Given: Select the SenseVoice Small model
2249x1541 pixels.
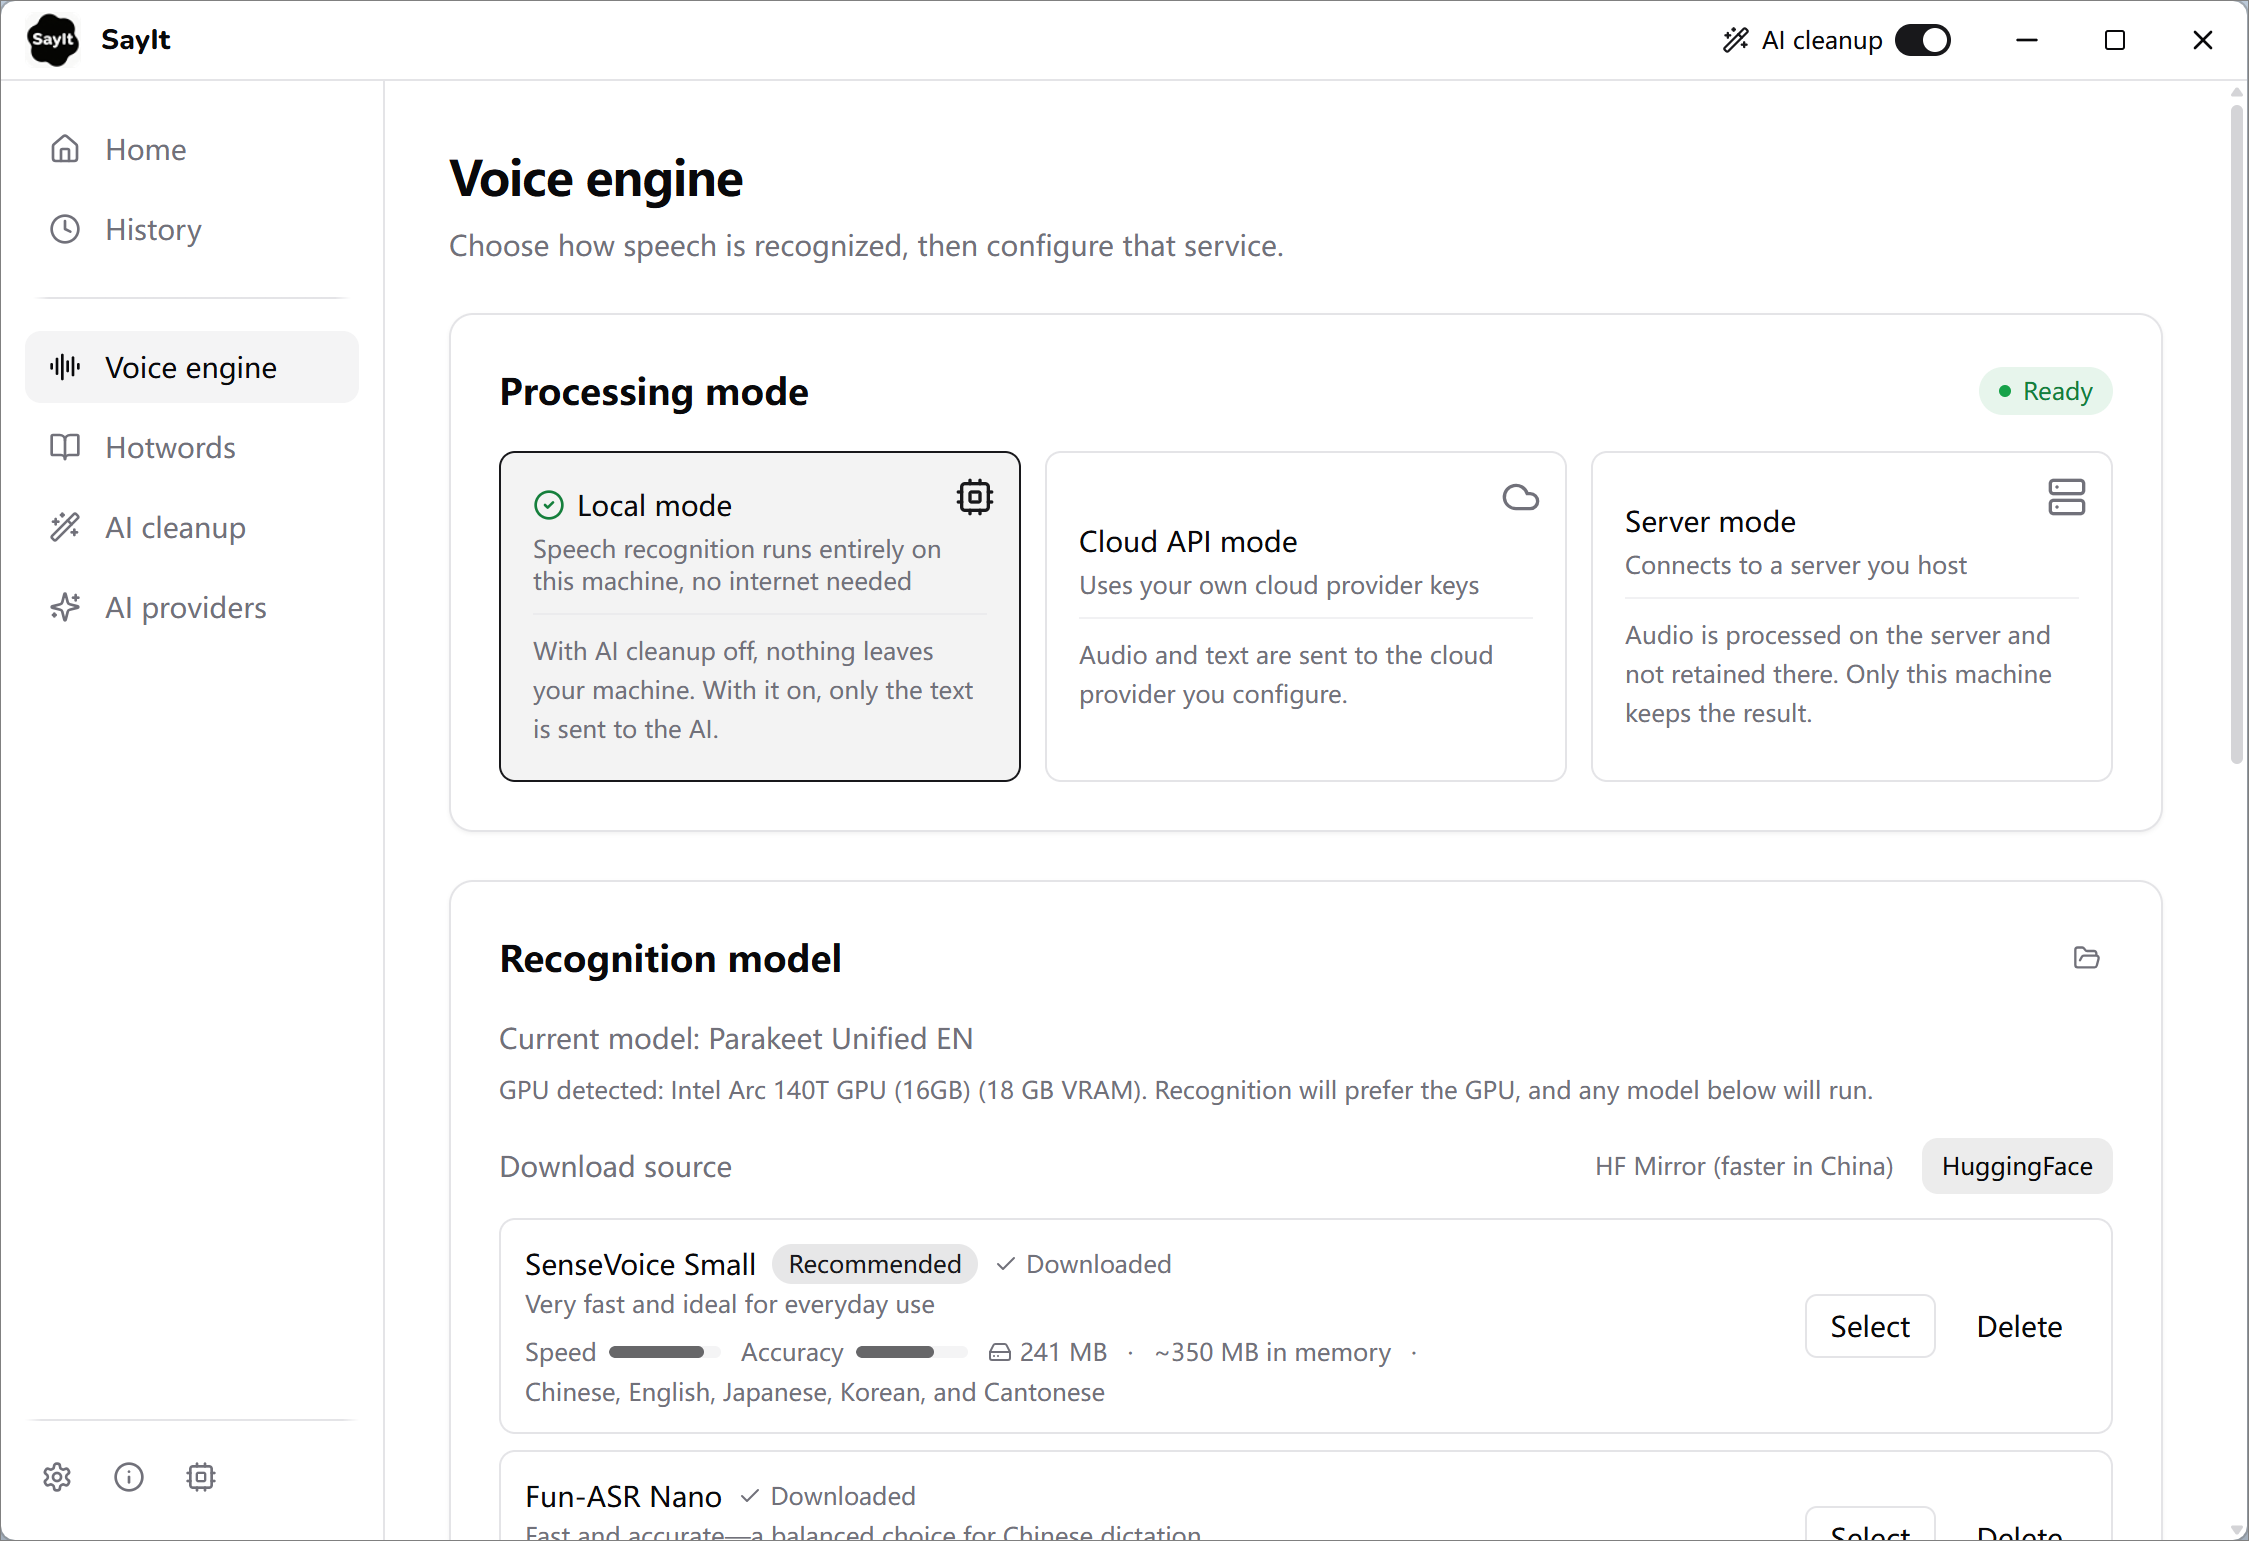Looking at the screenshot, I should click(x=1870, y=1326).
